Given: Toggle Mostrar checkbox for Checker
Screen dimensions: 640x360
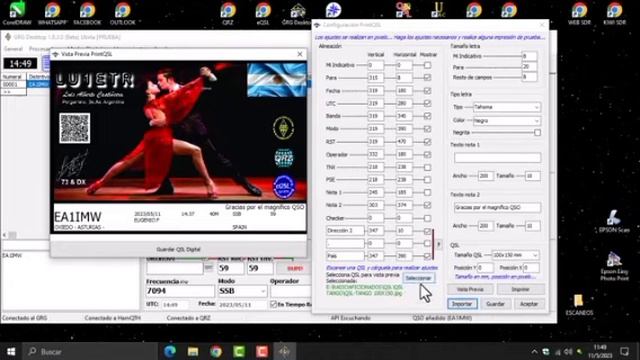Looking at the screenshot, I should point(427,218).
